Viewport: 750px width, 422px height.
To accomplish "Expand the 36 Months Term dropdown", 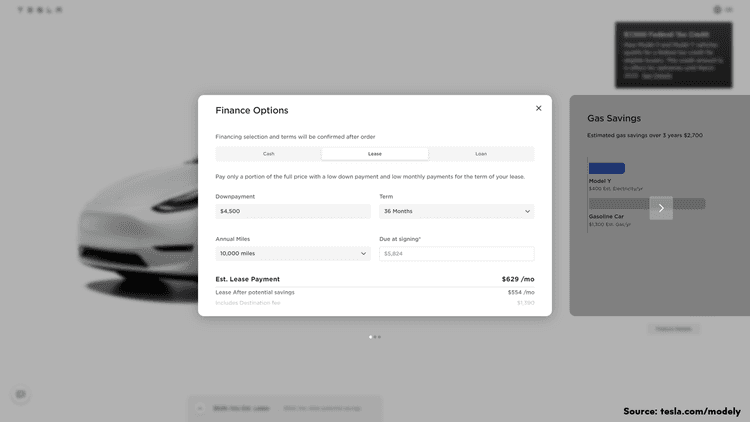I will coord(456,212).
